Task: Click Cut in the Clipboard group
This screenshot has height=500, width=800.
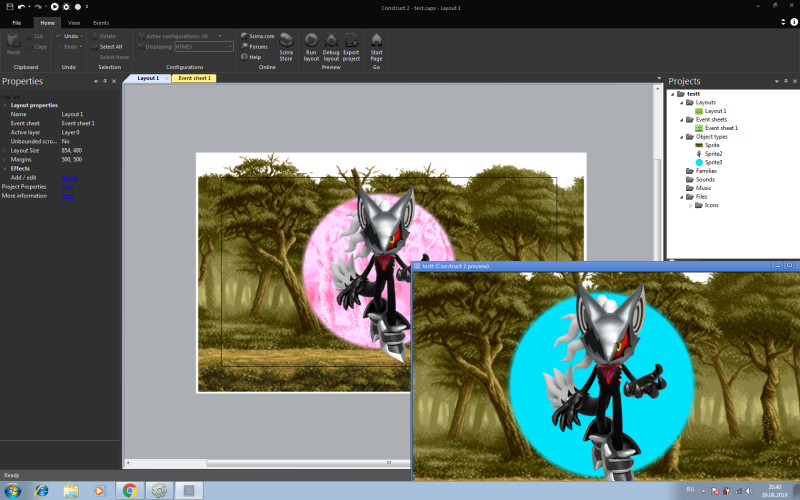Action: click(35, 36)
